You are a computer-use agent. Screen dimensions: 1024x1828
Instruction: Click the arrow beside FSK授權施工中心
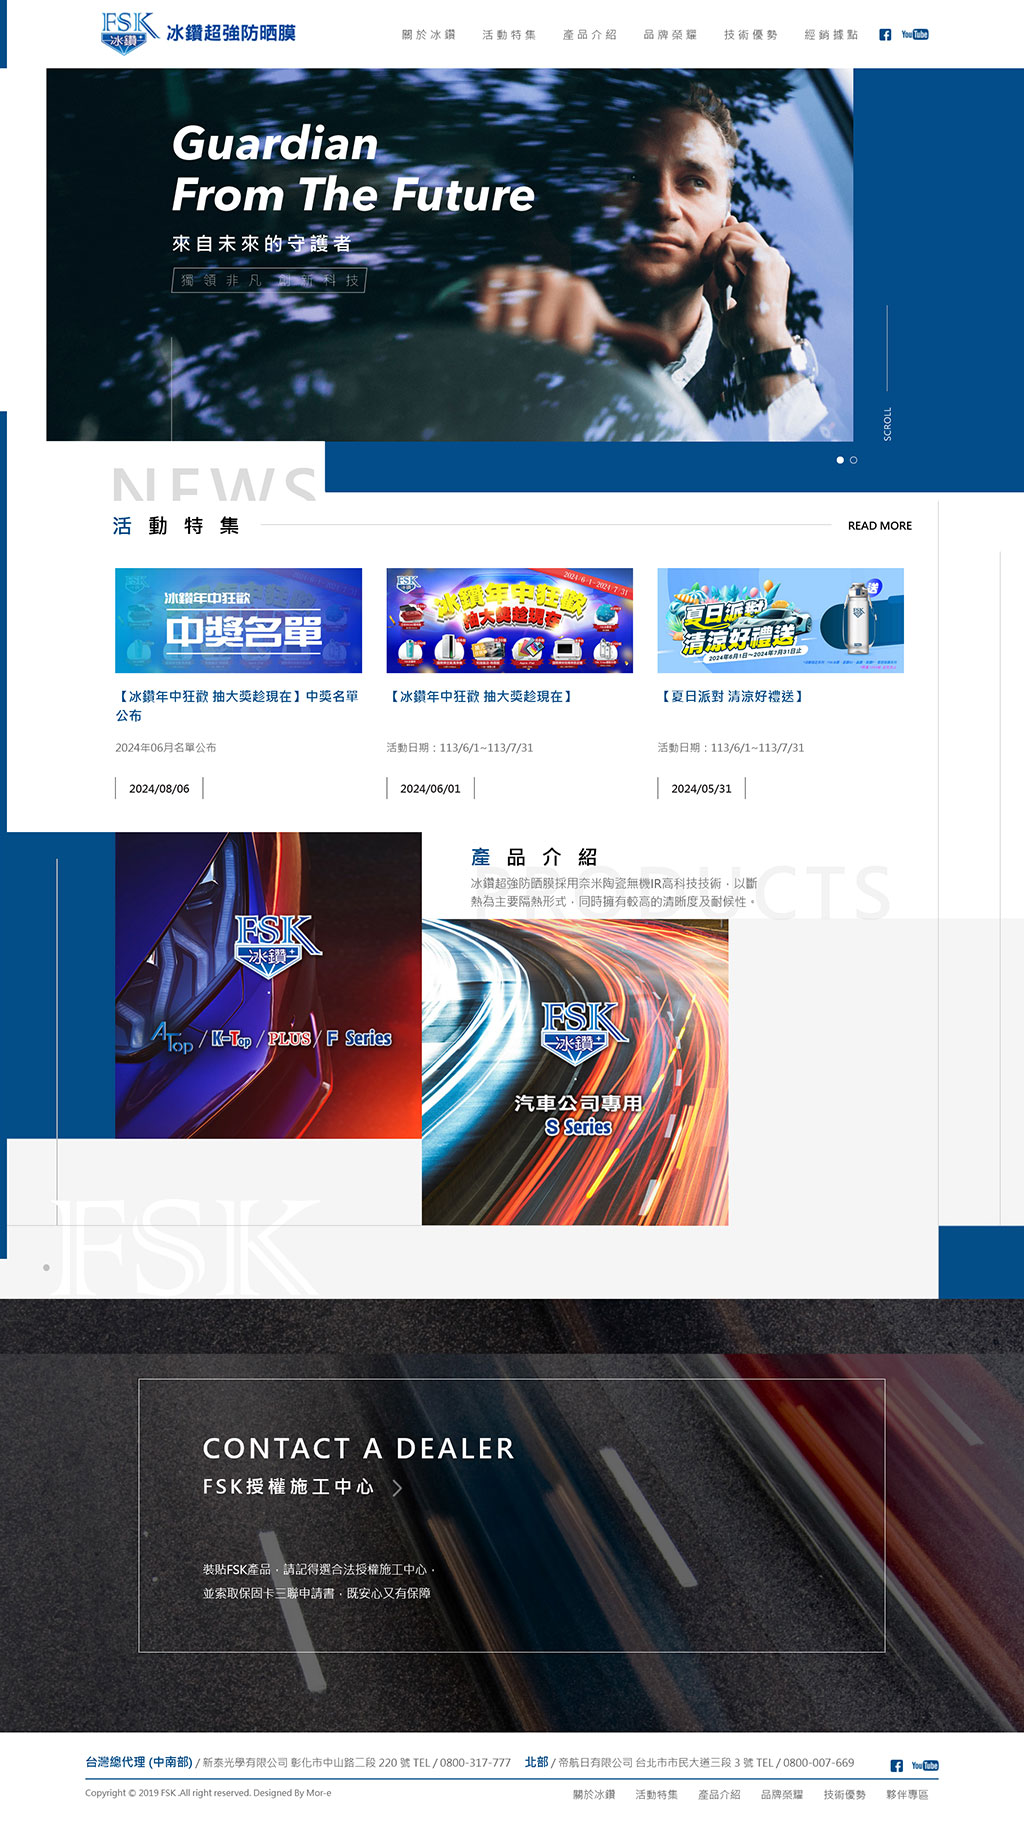coord(397,1488)
